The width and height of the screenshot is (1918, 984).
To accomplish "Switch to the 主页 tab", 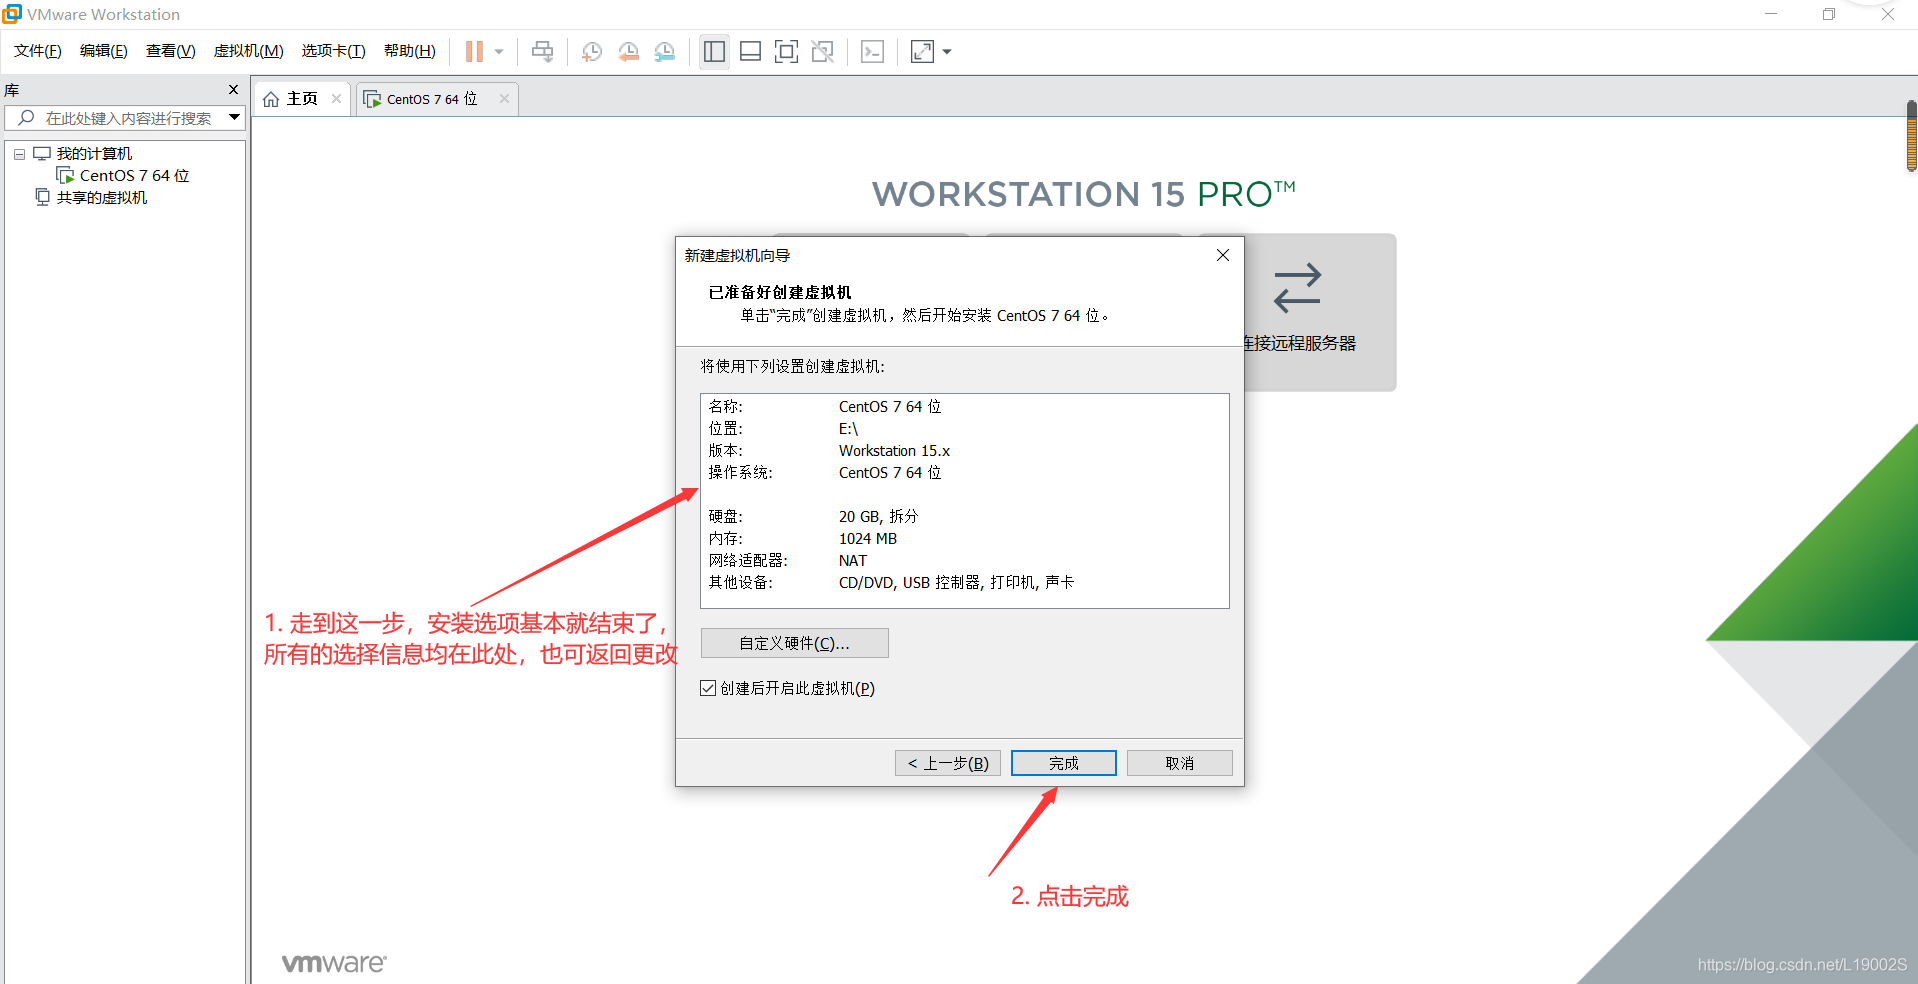I will click(302, 98).
